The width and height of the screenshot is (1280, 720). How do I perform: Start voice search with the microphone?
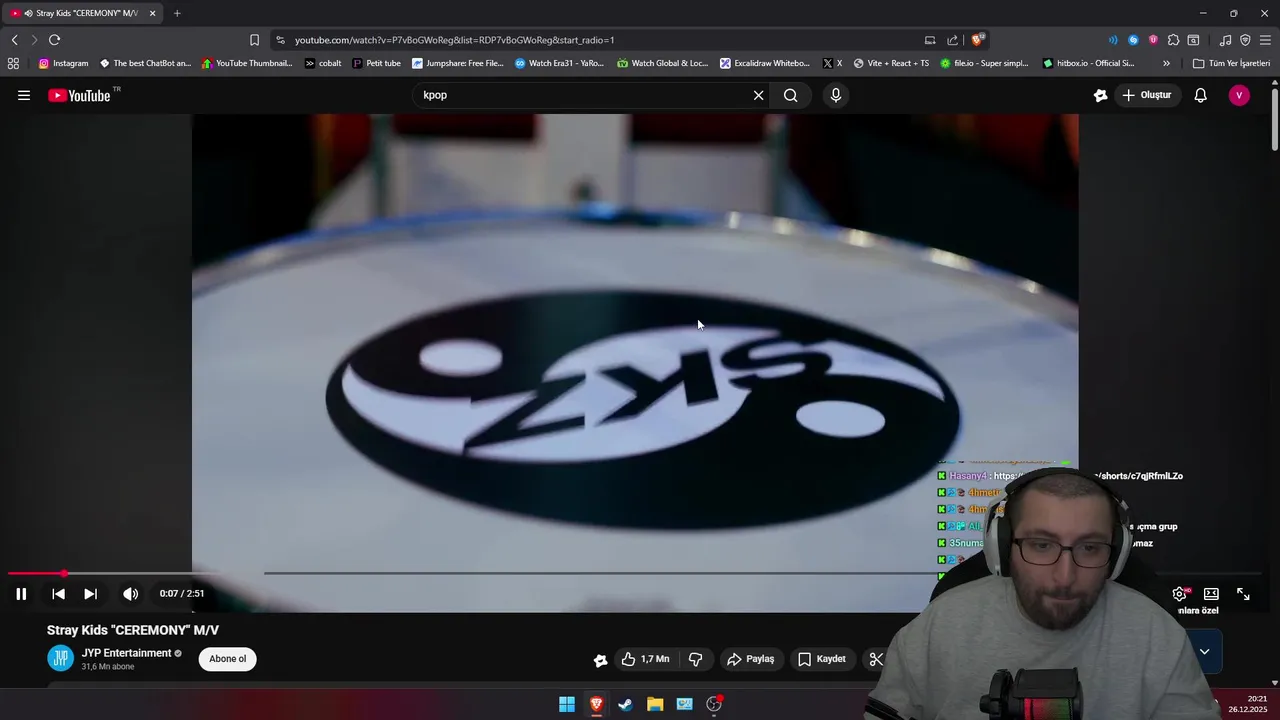point(836,95)
